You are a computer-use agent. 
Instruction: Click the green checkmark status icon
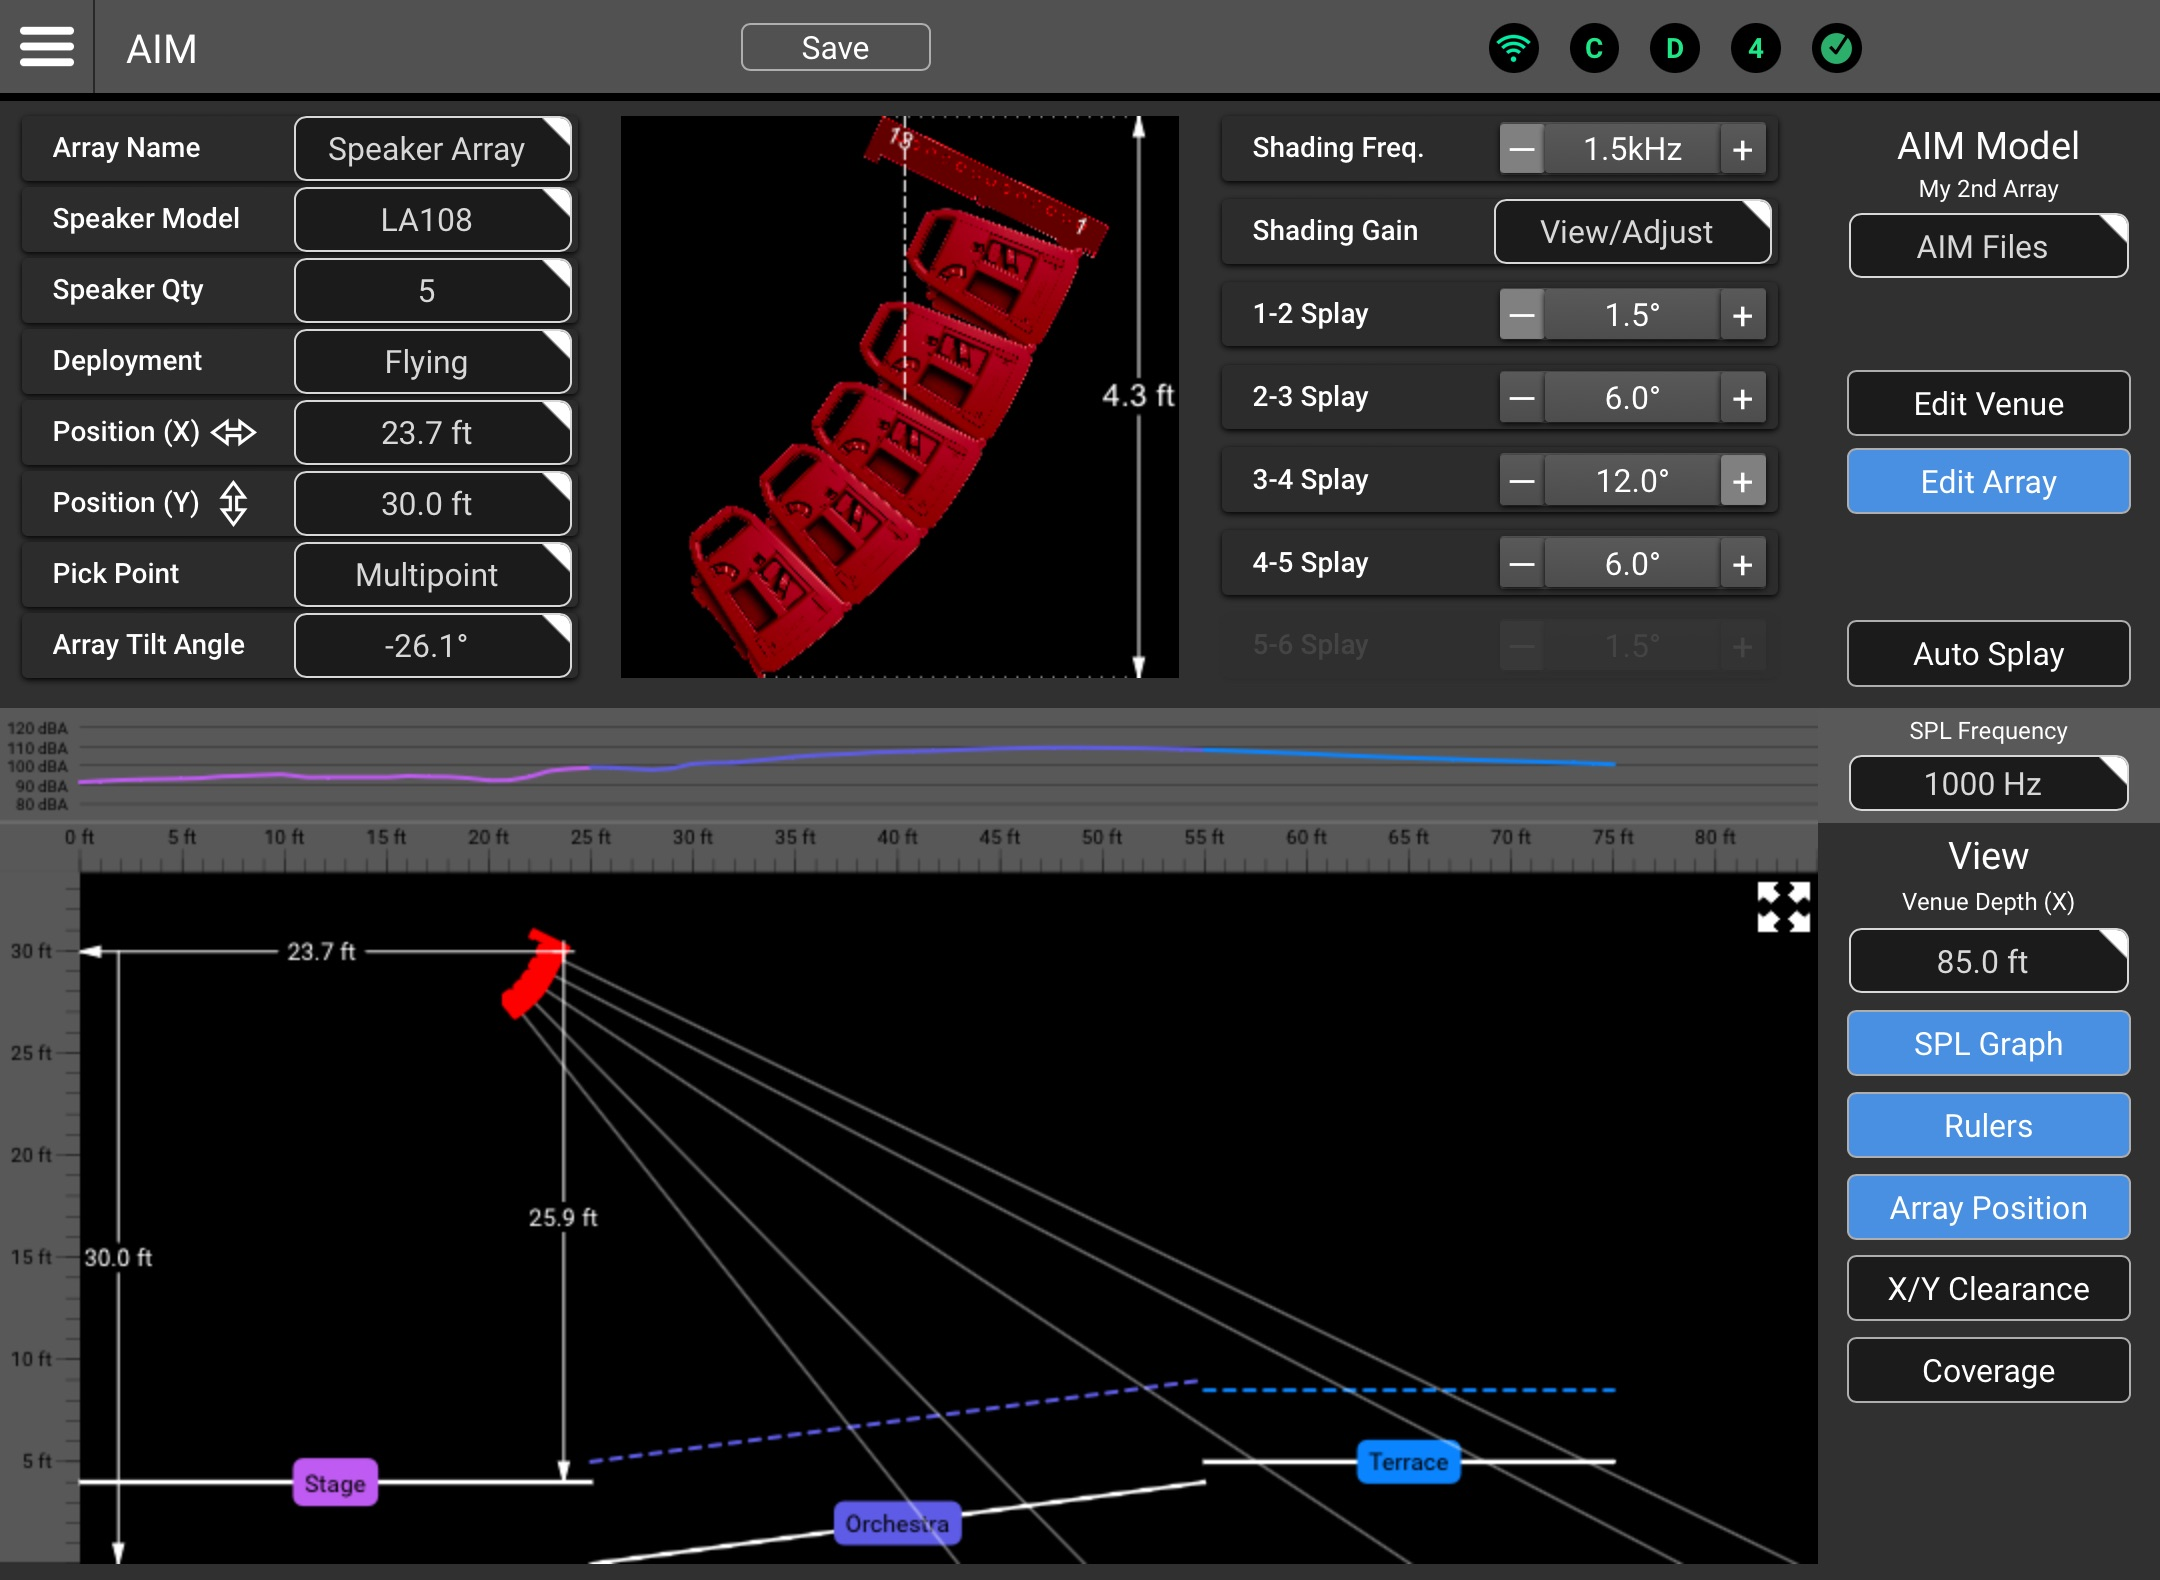1836,48
